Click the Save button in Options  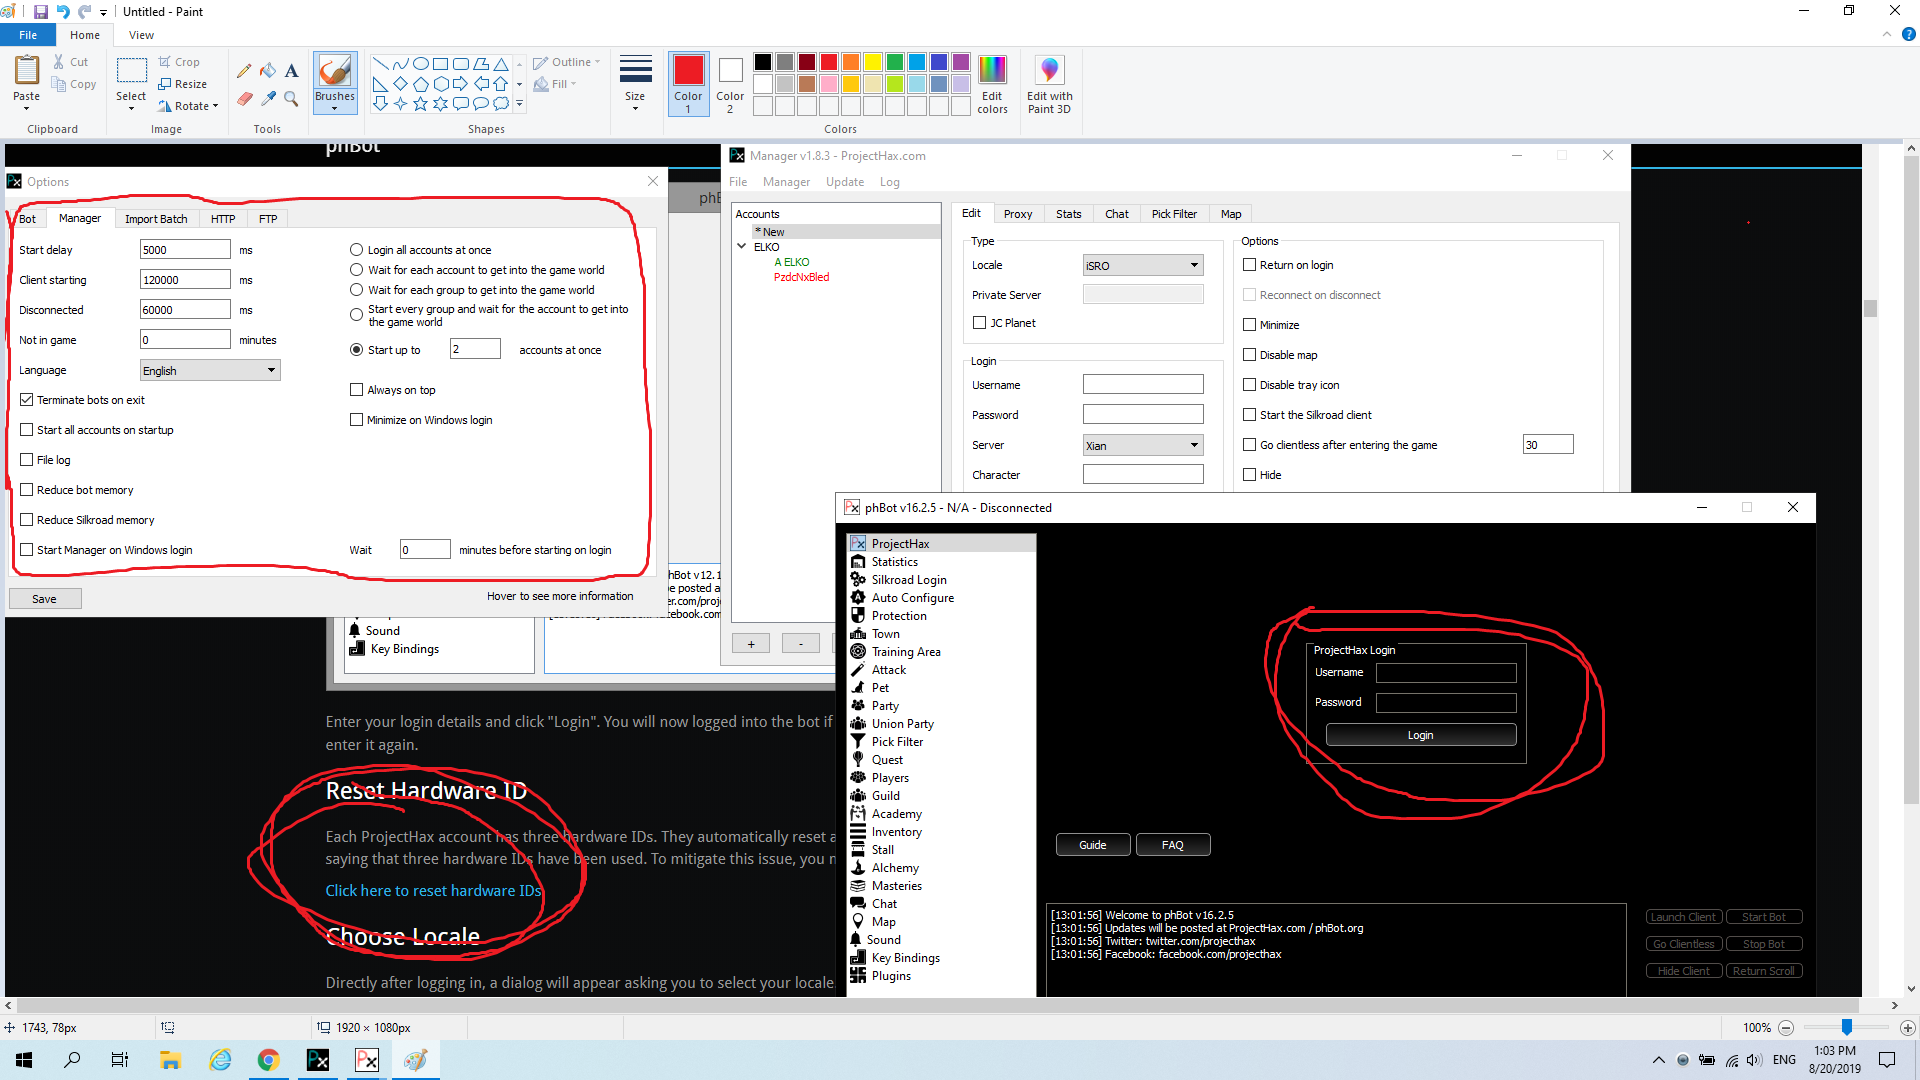(45, 599)
